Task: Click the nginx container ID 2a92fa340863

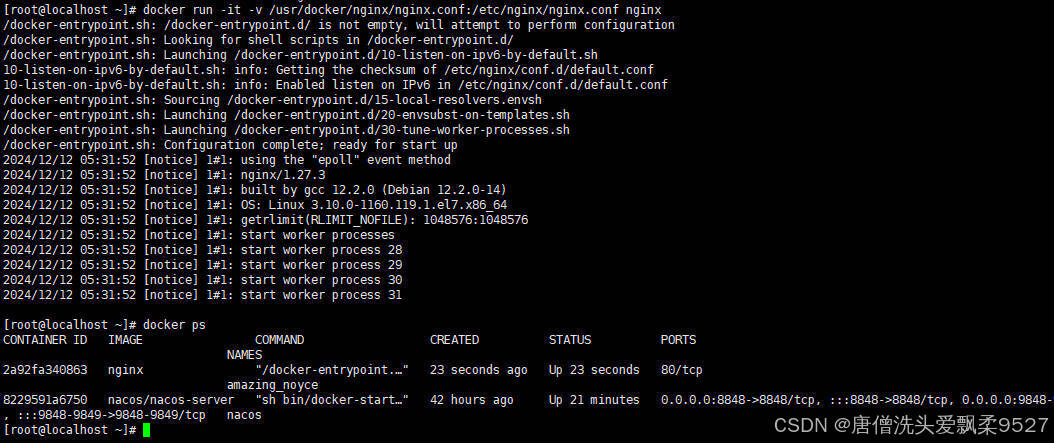Action: 45,370
